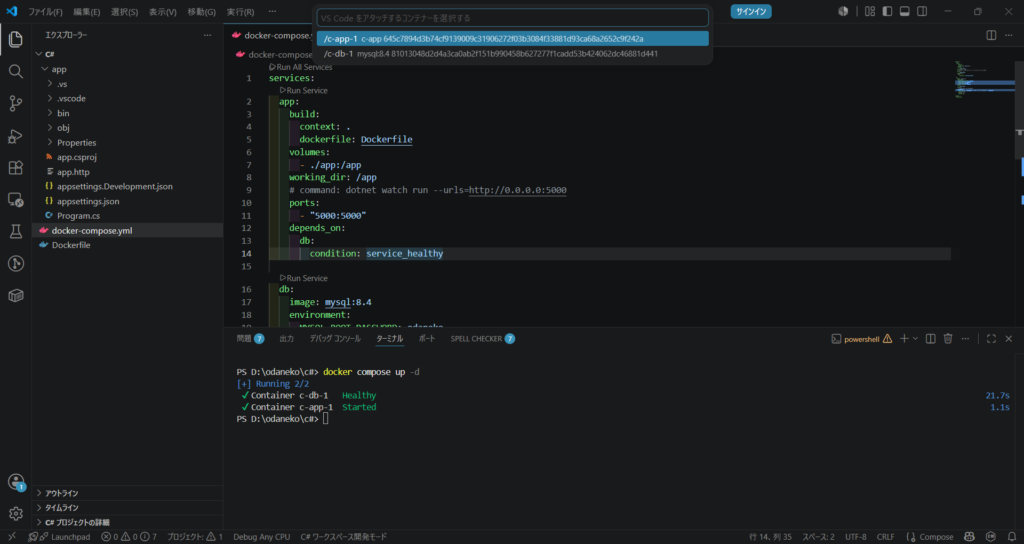This screenshot has height=544, width=1024.
Task: Switch to the 問題 panel tab
Action: point(250,339)
